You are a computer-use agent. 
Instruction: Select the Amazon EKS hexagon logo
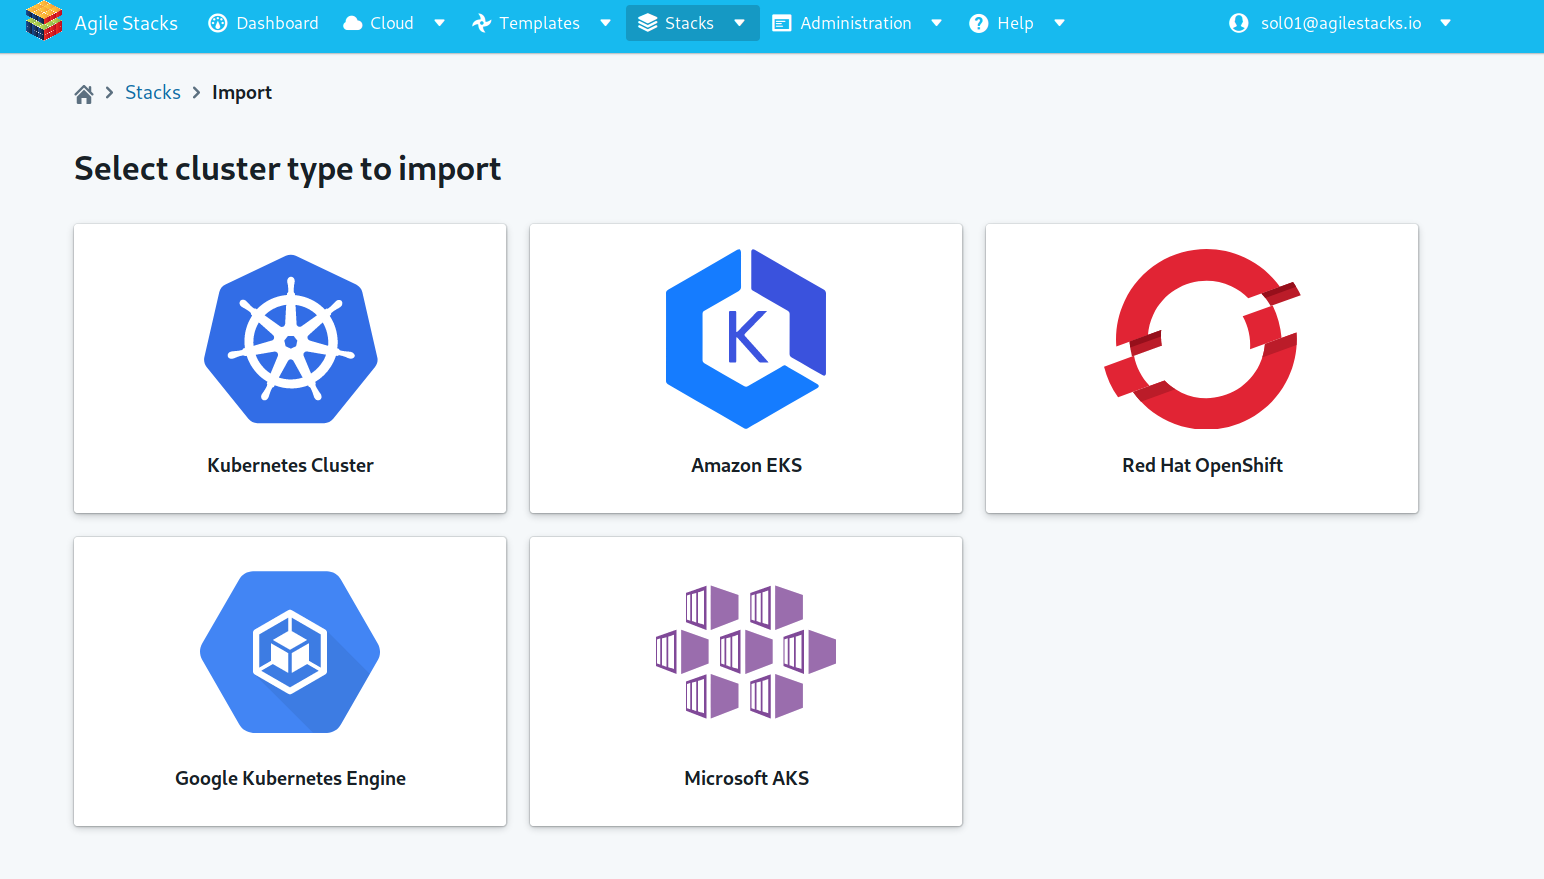pos(746,339)
